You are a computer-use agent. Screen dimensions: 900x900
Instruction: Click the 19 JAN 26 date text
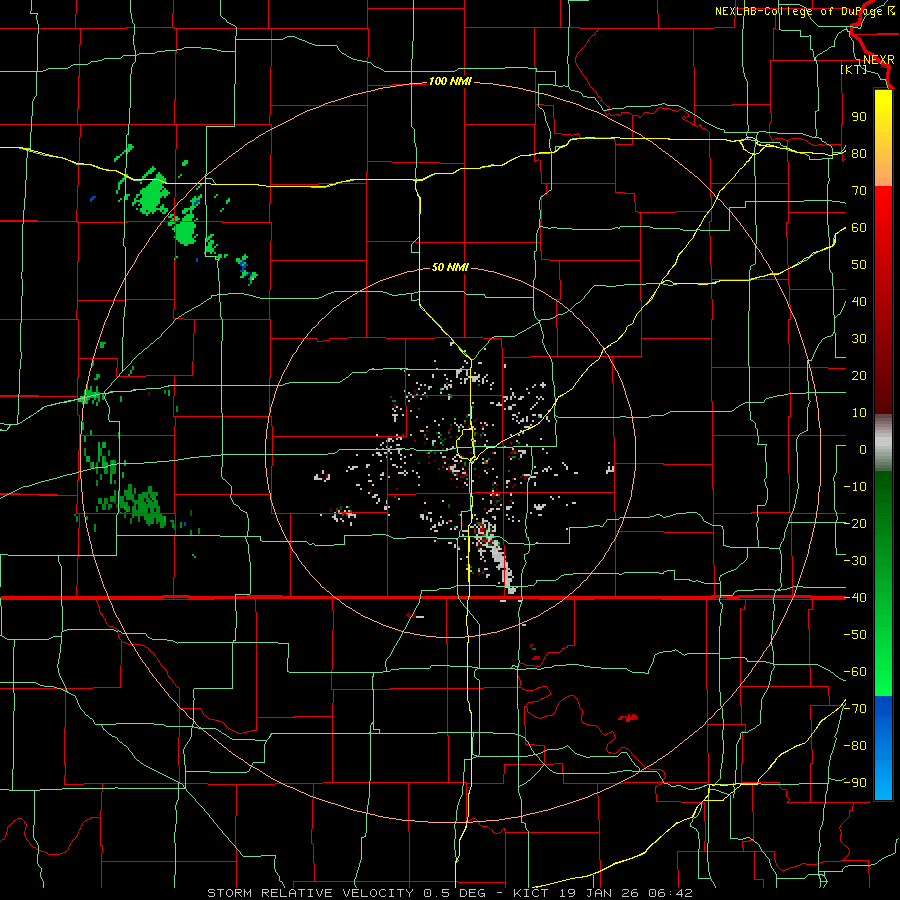coord(600,893)
